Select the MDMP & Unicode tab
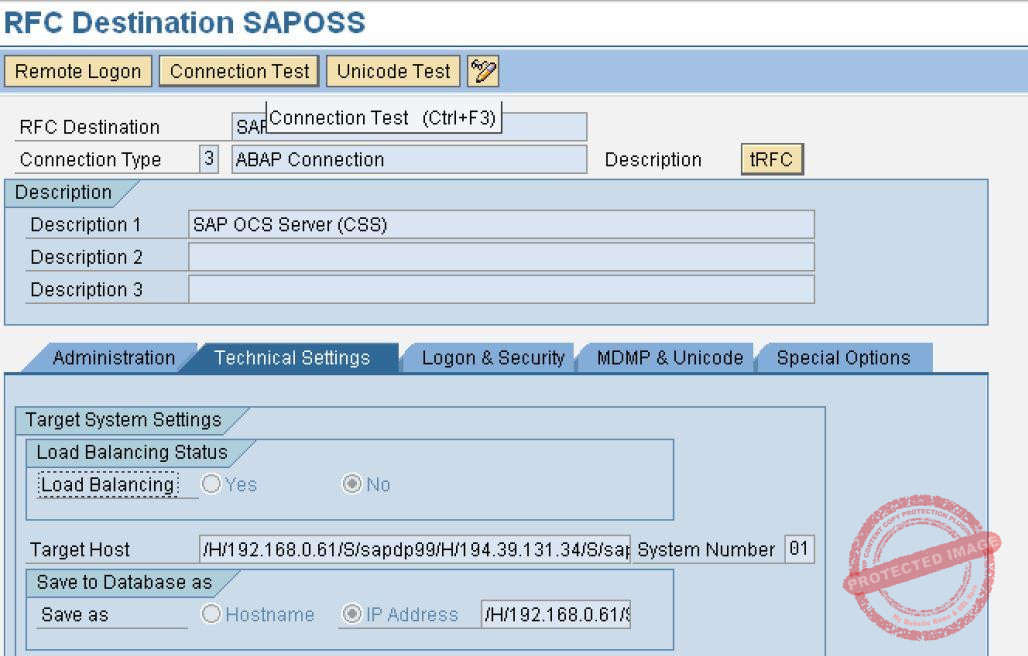Viewport: 1028px width, 656px height. 665,357
